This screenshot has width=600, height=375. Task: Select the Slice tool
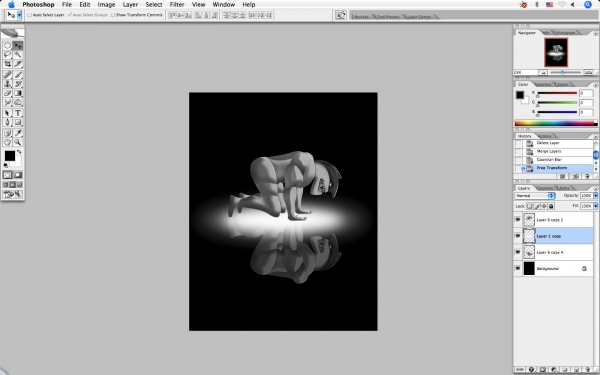click(x=18, y=64)
